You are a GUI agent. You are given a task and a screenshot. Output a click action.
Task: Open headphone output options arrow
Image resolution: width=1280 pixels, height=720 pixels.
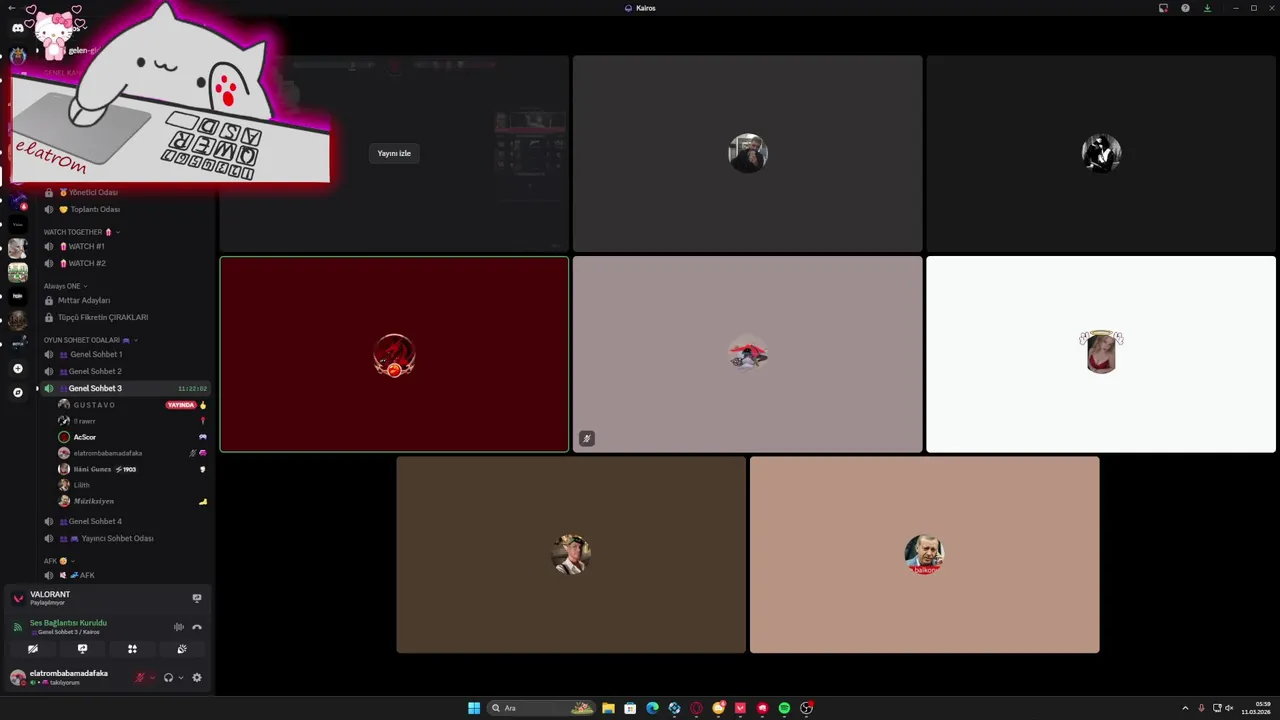pyautogui.click(x=180, y=677)
